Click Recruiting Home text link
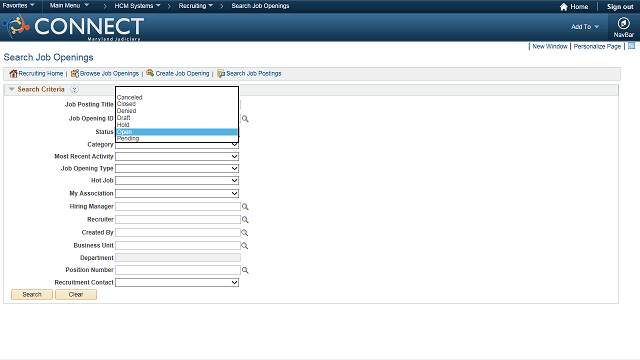 pos(41,73)
